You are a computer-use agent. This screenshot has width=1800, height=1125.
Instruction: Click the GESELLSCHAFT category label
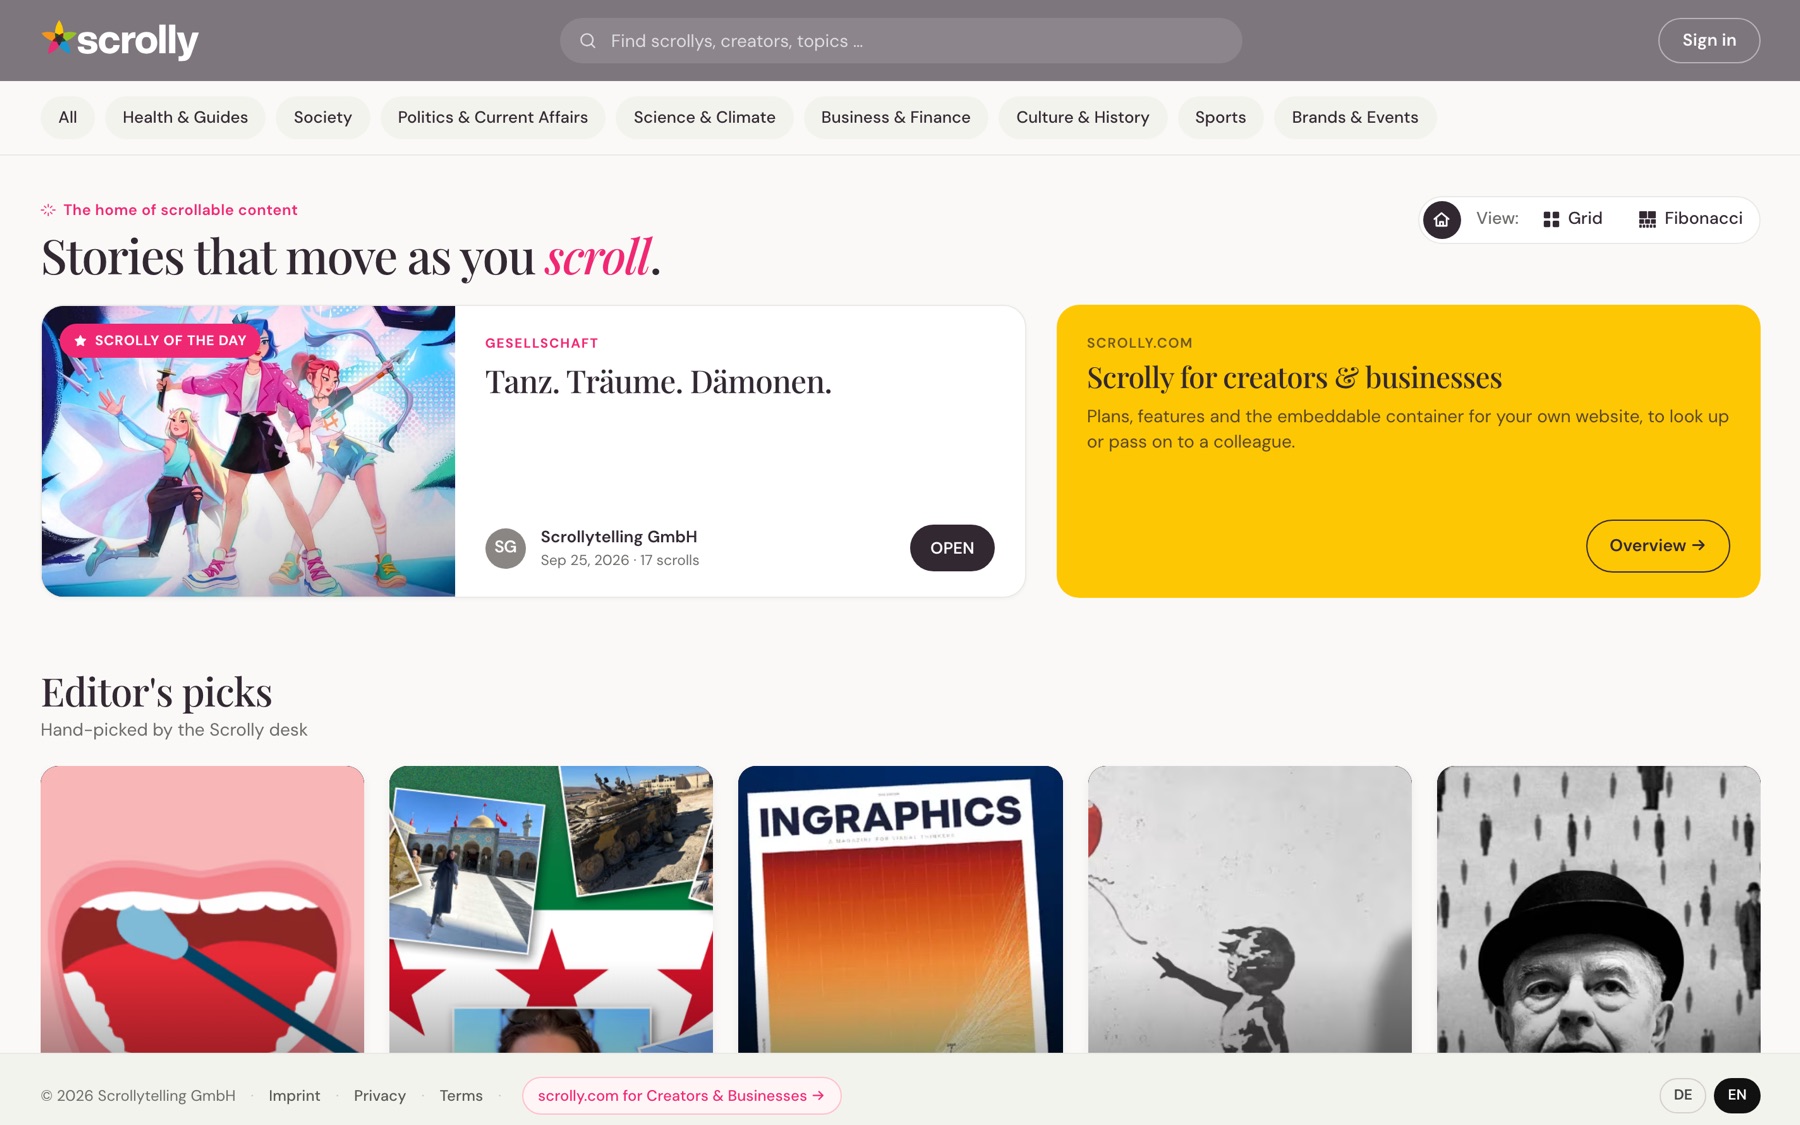tap(542, 343)
